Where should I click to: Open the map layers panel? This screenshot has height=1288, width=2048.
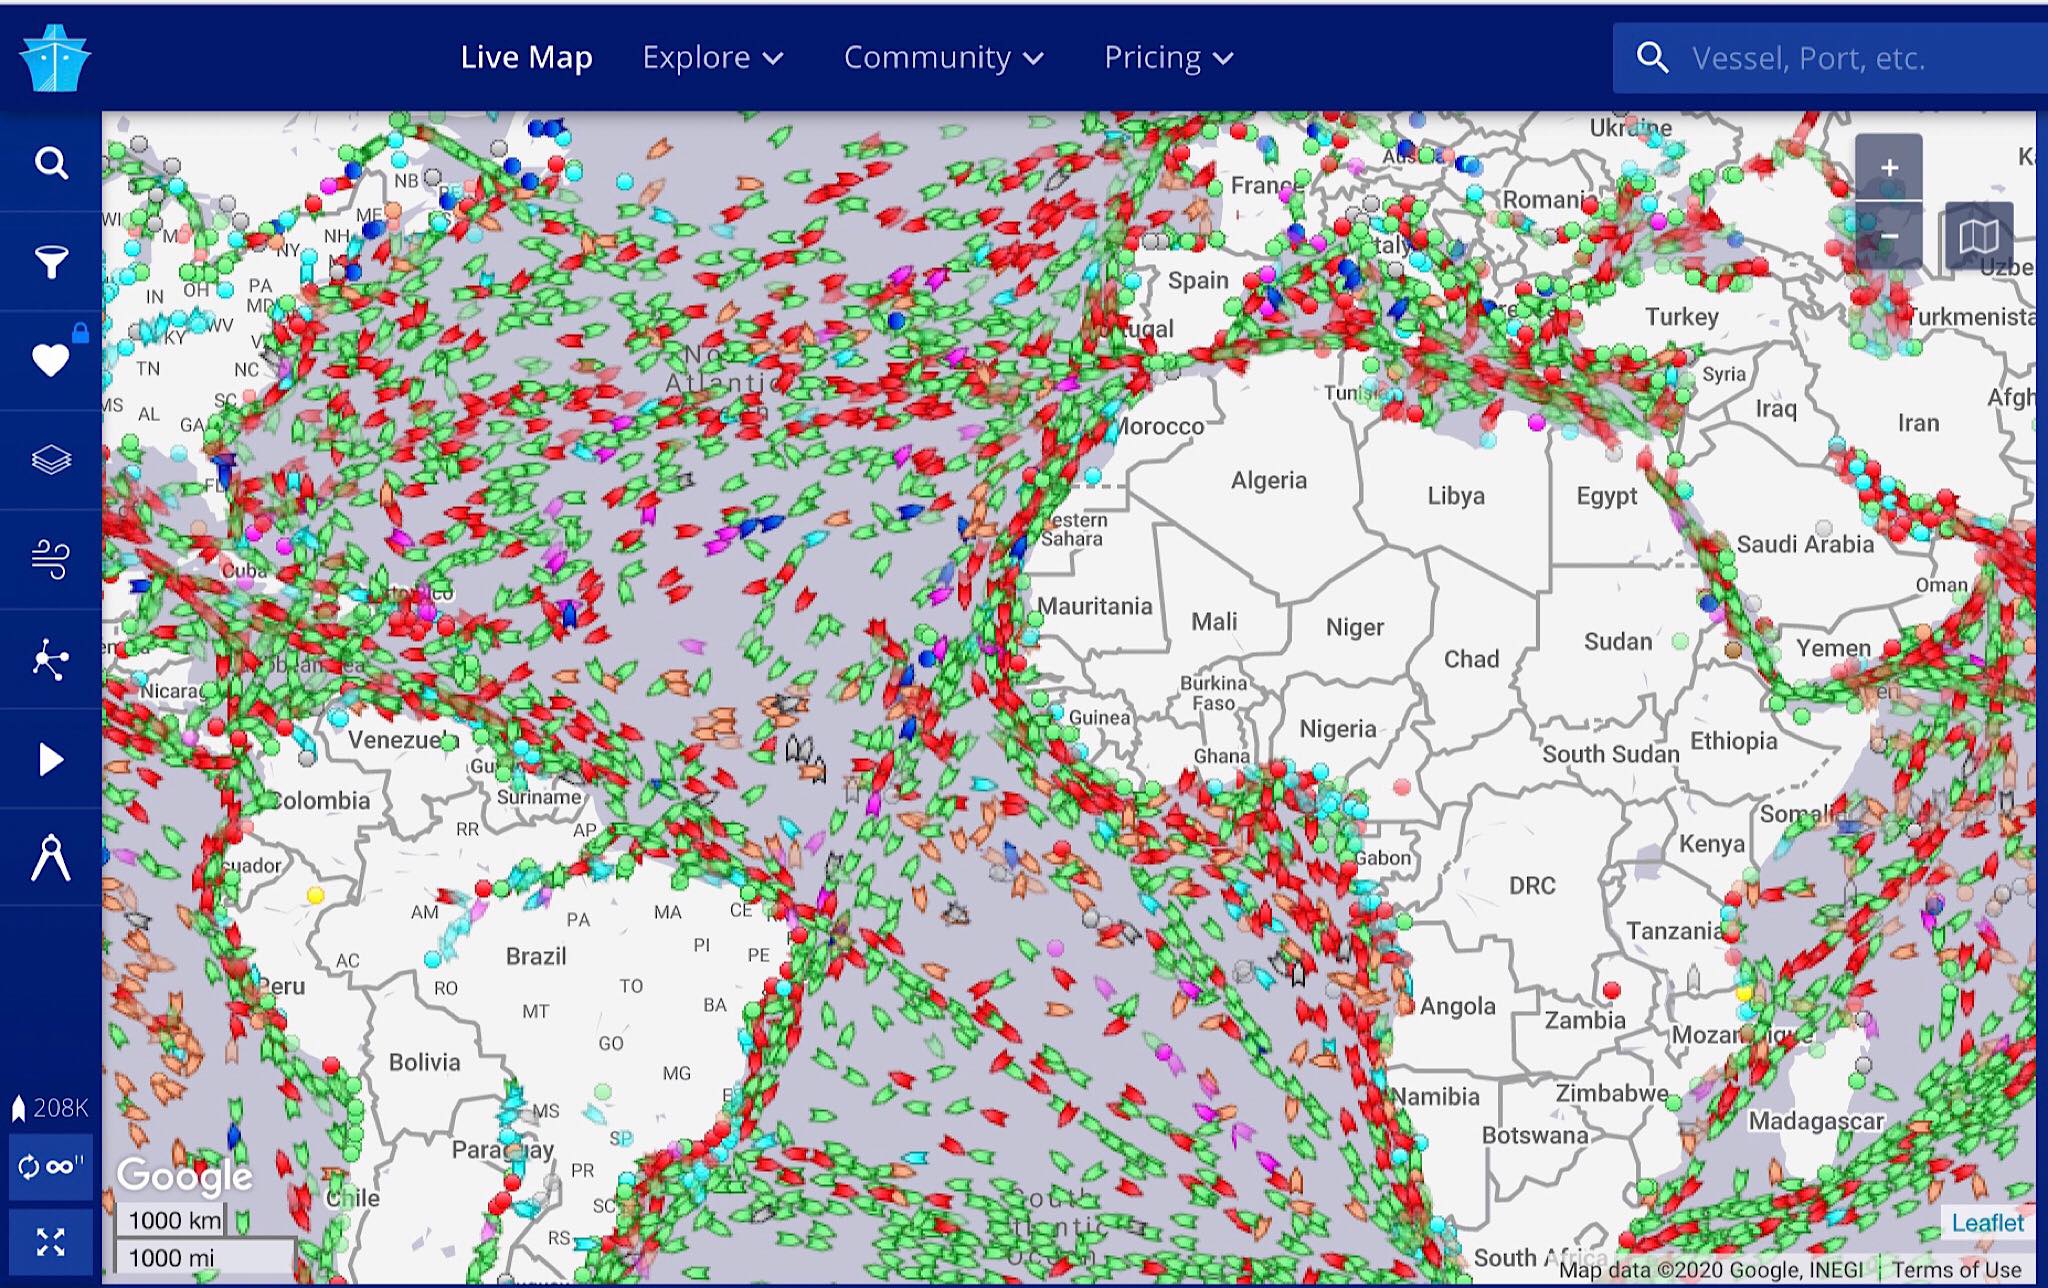pyautogui.click(x=51, y=460)
